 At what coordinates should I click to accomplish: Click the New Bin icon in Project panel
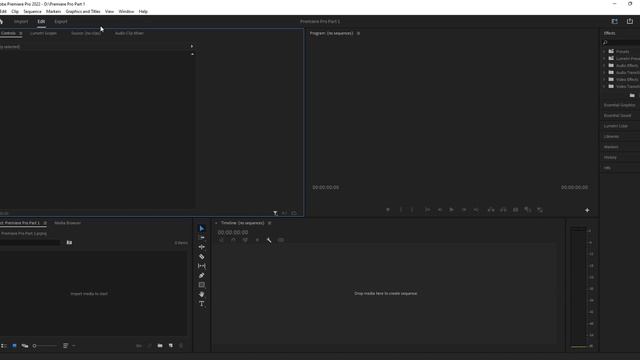click(160, 346)
